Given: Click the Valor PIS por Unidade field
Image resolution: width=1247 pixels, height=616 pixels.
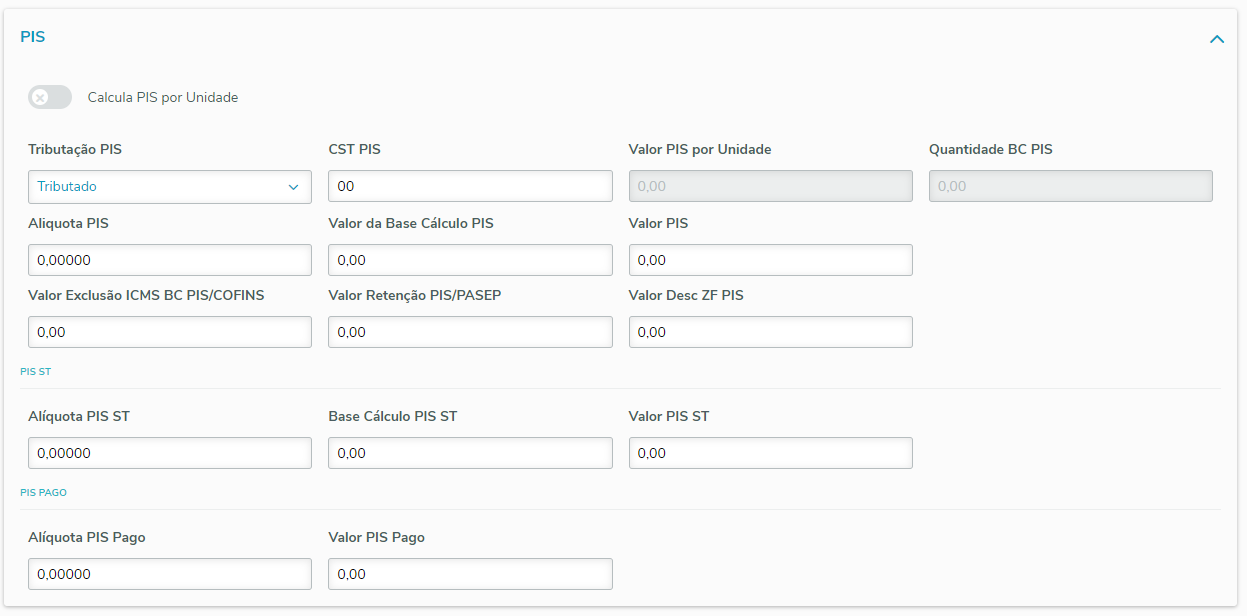Looking at the screenshot, I should click(770, 187).
